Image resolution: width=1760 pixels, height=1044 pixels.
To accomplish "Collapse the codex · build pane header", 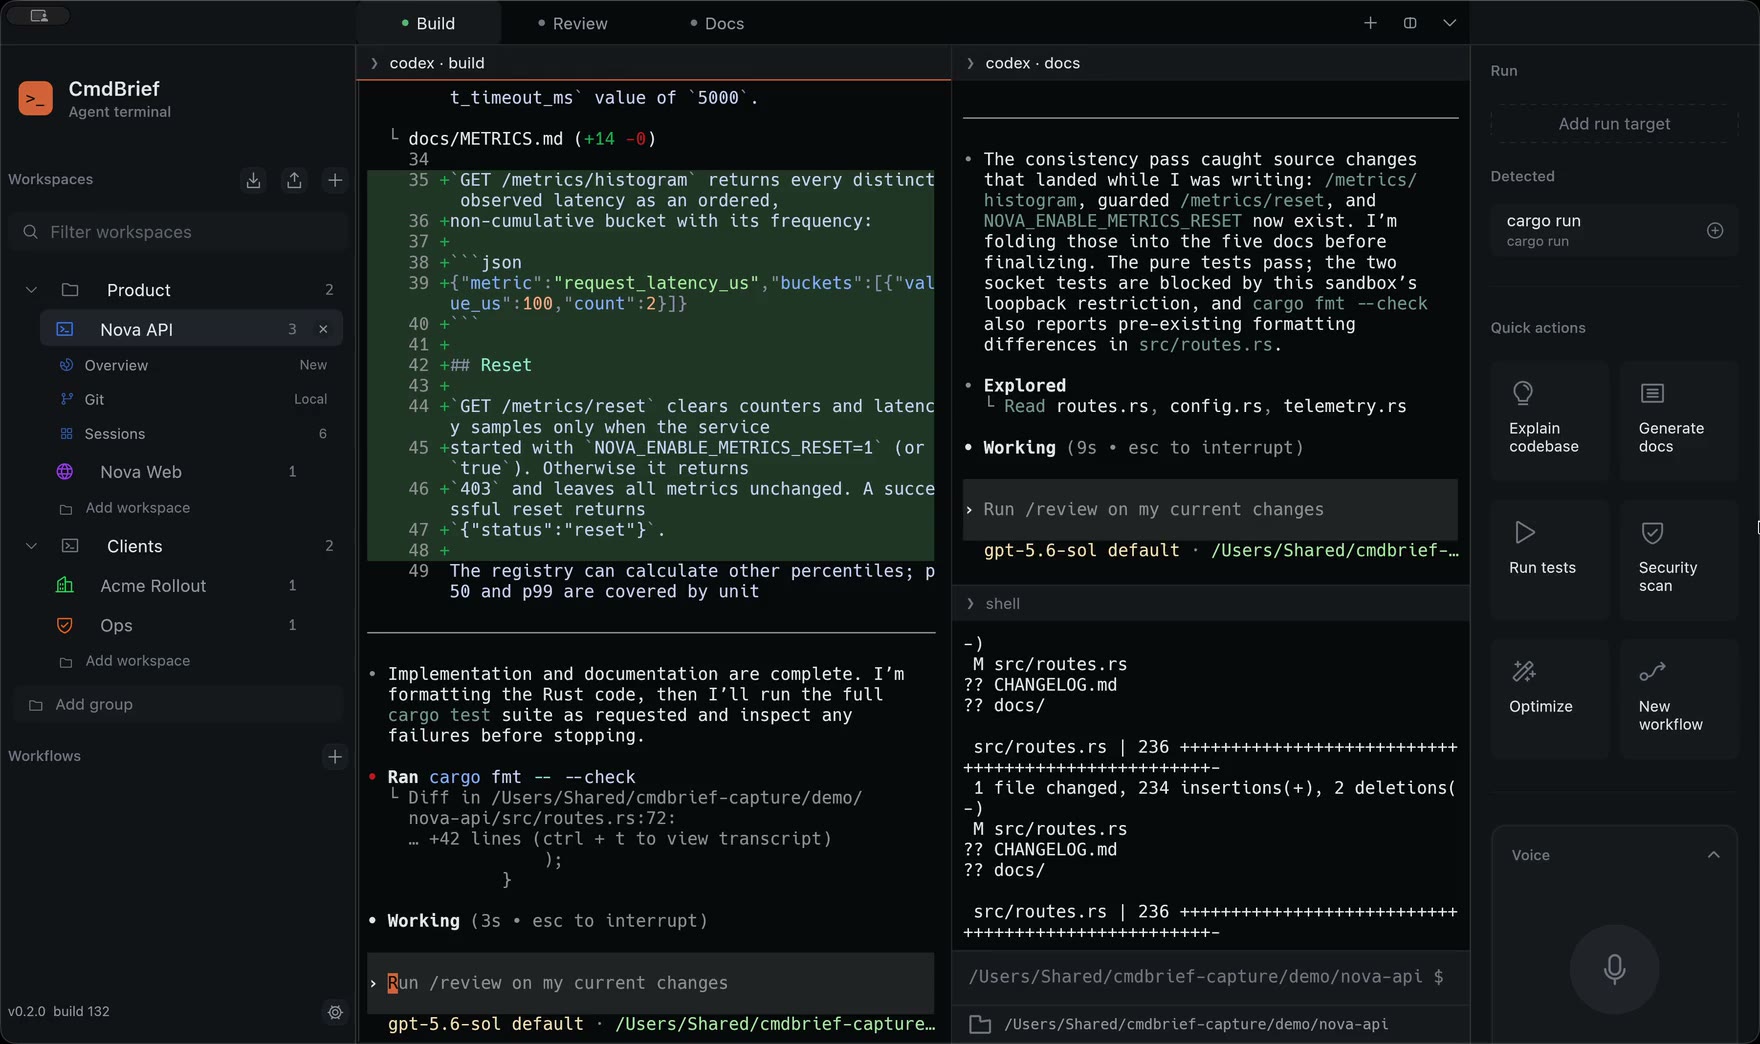I will point(374,63).
